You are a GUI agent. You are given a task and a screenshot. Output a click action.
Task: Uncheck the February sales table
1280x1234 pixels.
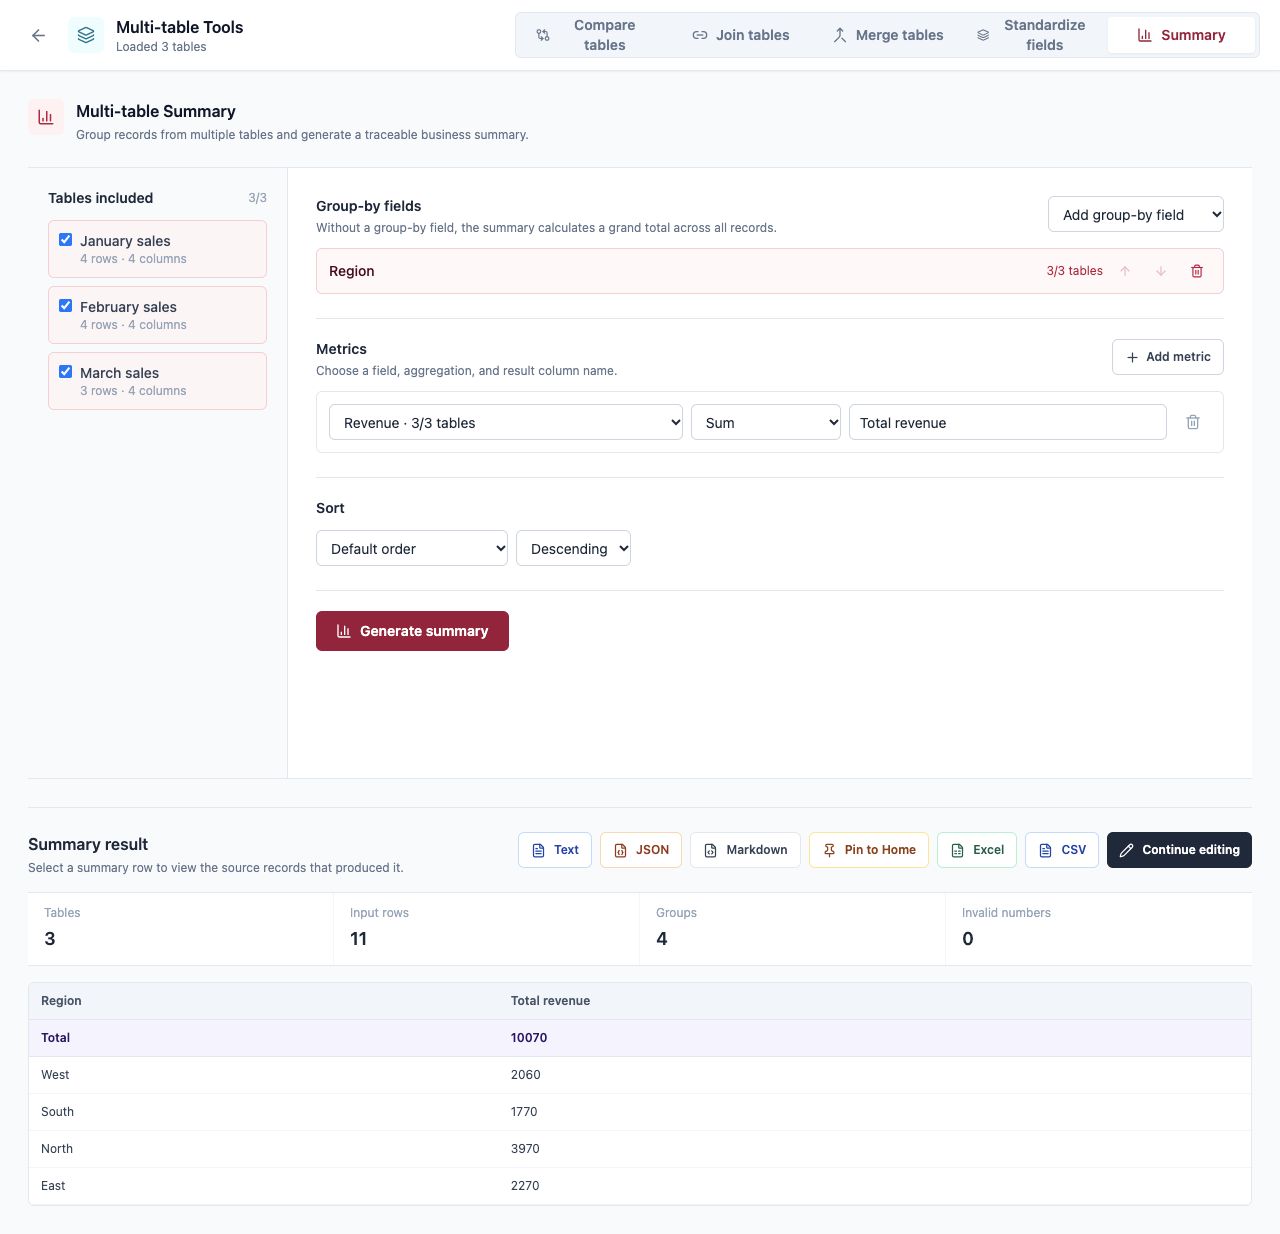pos(66,306)
